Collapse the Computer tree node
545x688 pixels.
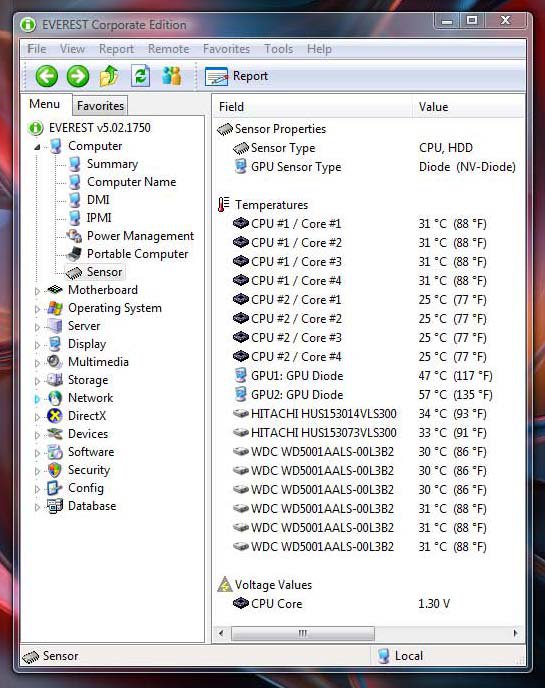click(37, 147)
